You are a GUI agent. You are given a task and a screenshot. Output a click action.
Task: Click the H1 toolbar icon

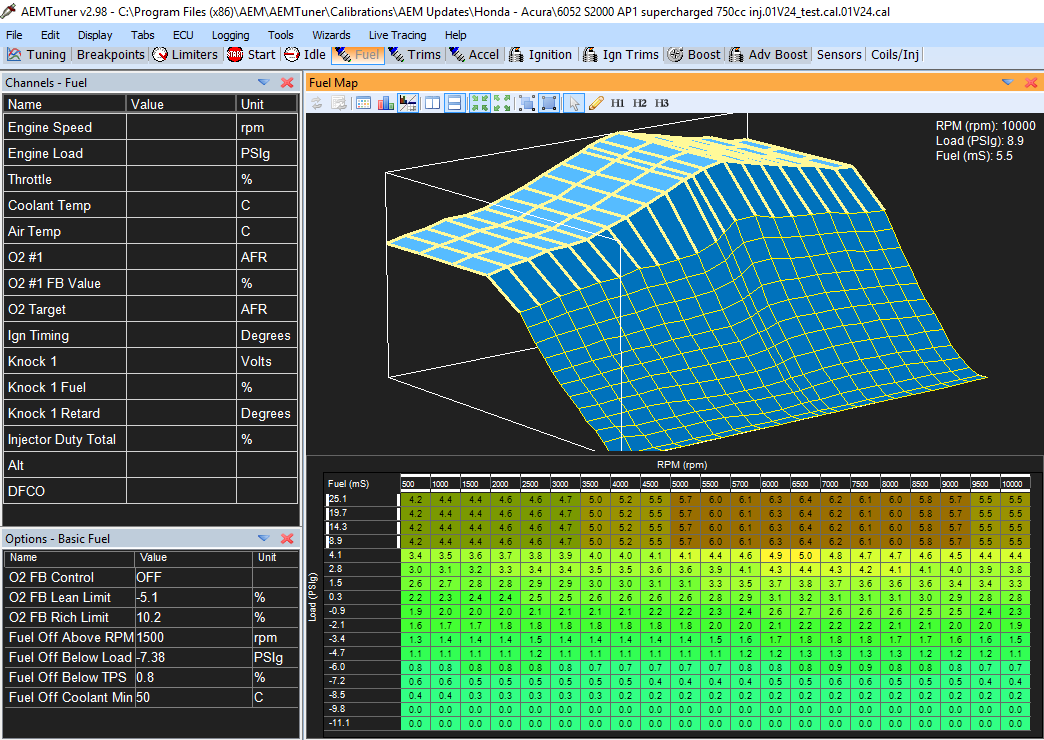(618, 103)
